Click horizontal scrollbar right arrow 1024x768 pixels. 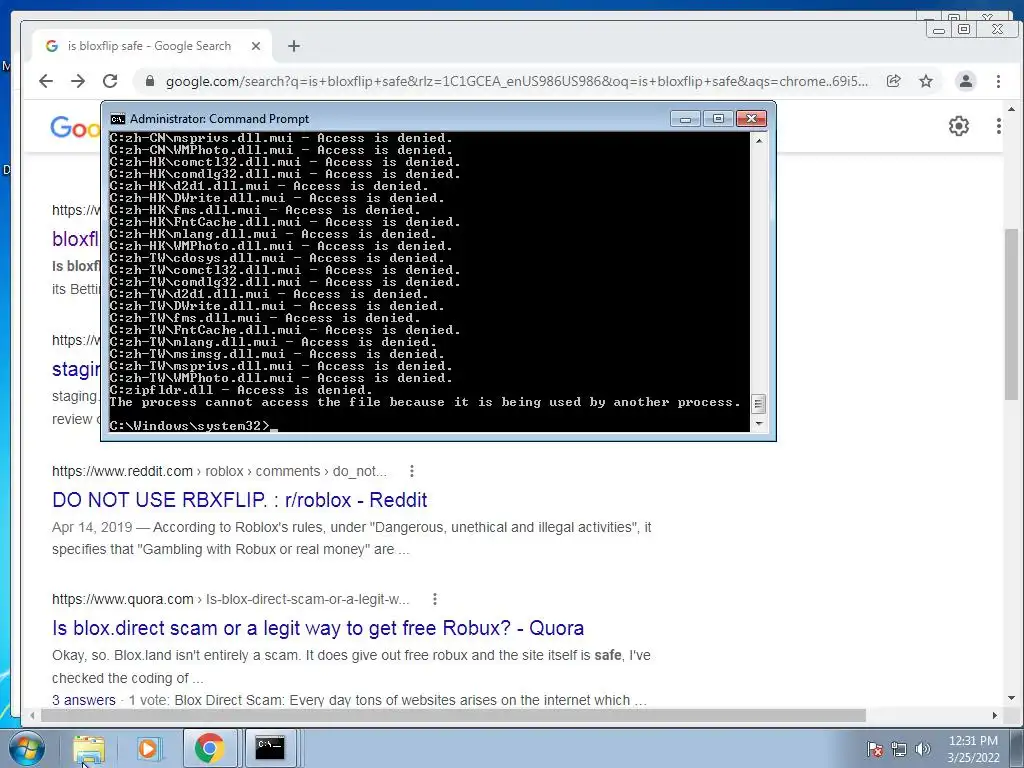(x=995, y=715)
